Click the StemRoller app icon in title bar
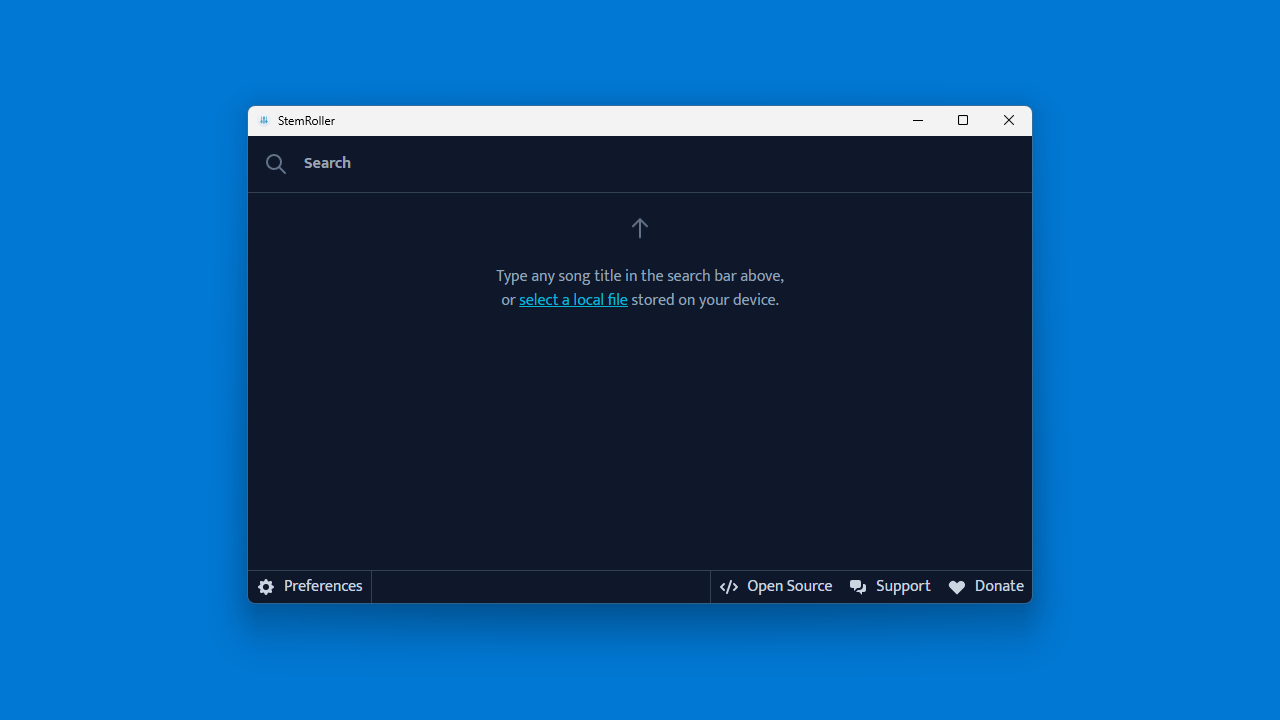Screen dimensions: 1280x720 [x=264, y=121]
